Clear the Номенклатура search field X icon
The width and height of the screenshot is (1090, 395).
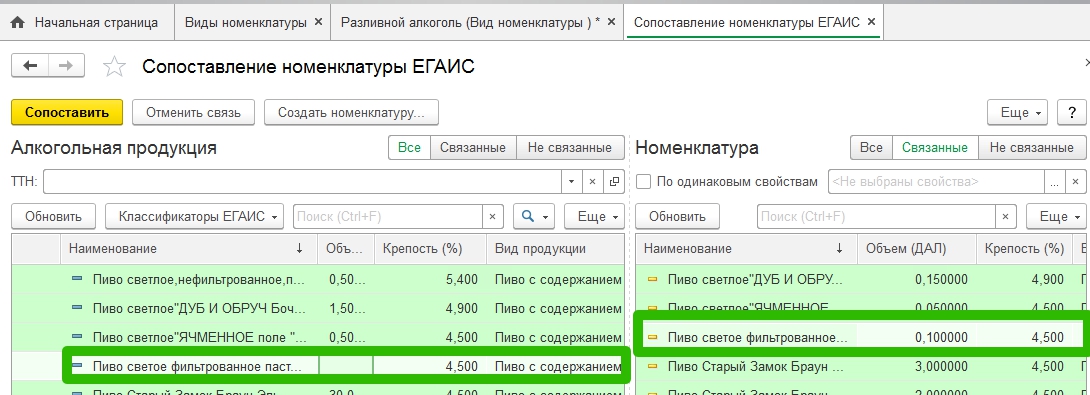point(1005,216)
